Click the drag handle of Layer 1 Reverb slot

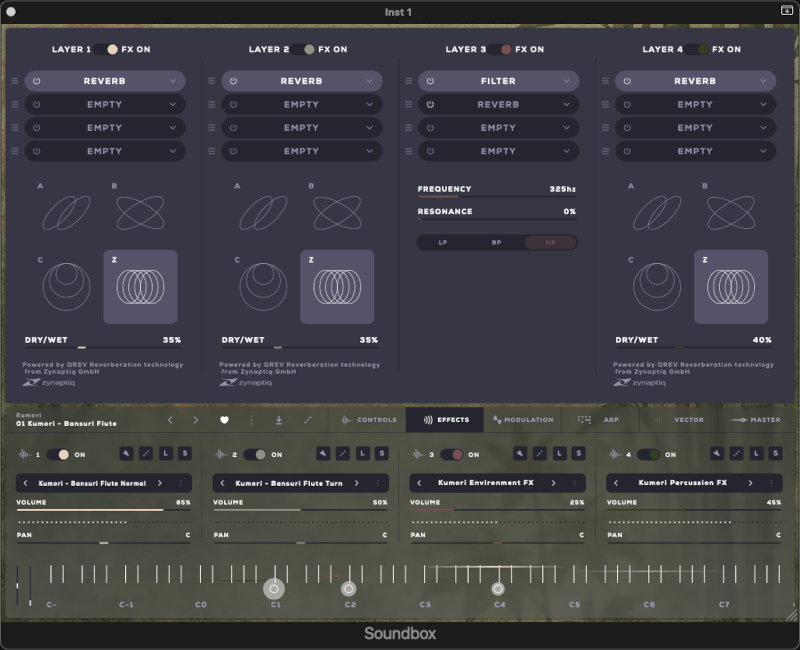click(x=15, y=81)
